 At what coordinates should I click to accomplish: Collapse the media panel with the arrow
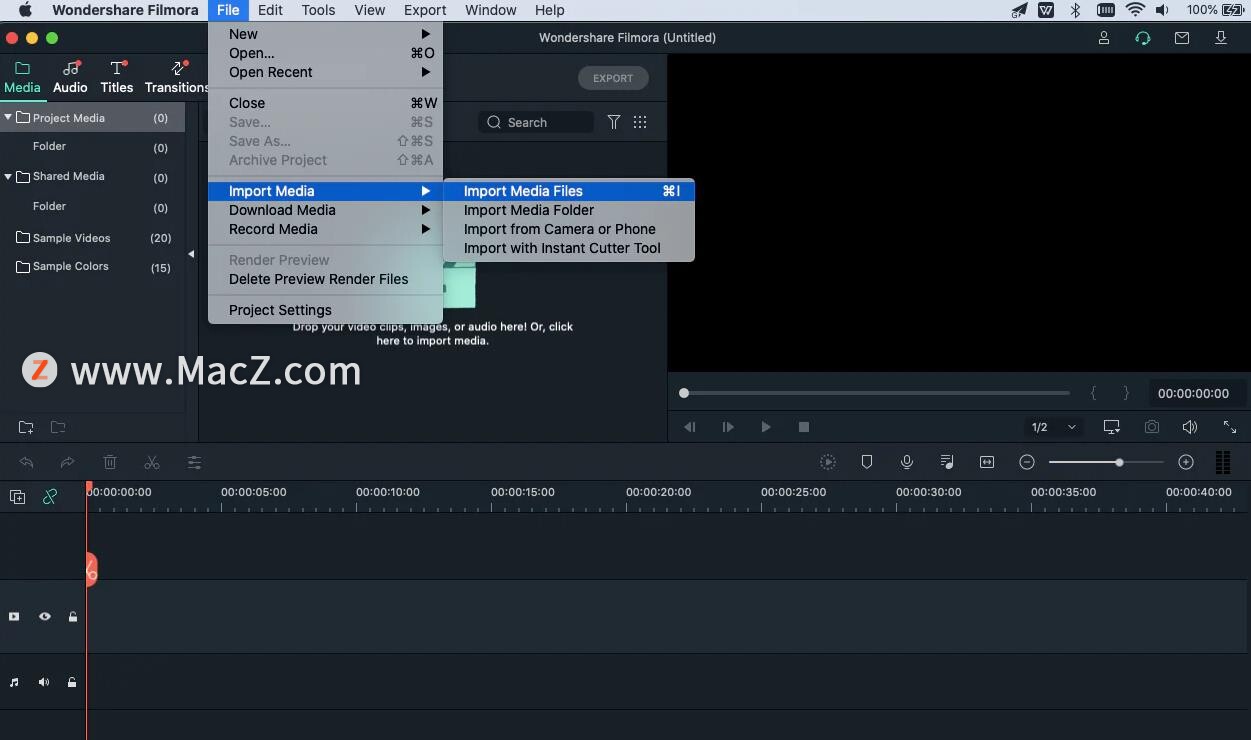(x=191, y=254)
